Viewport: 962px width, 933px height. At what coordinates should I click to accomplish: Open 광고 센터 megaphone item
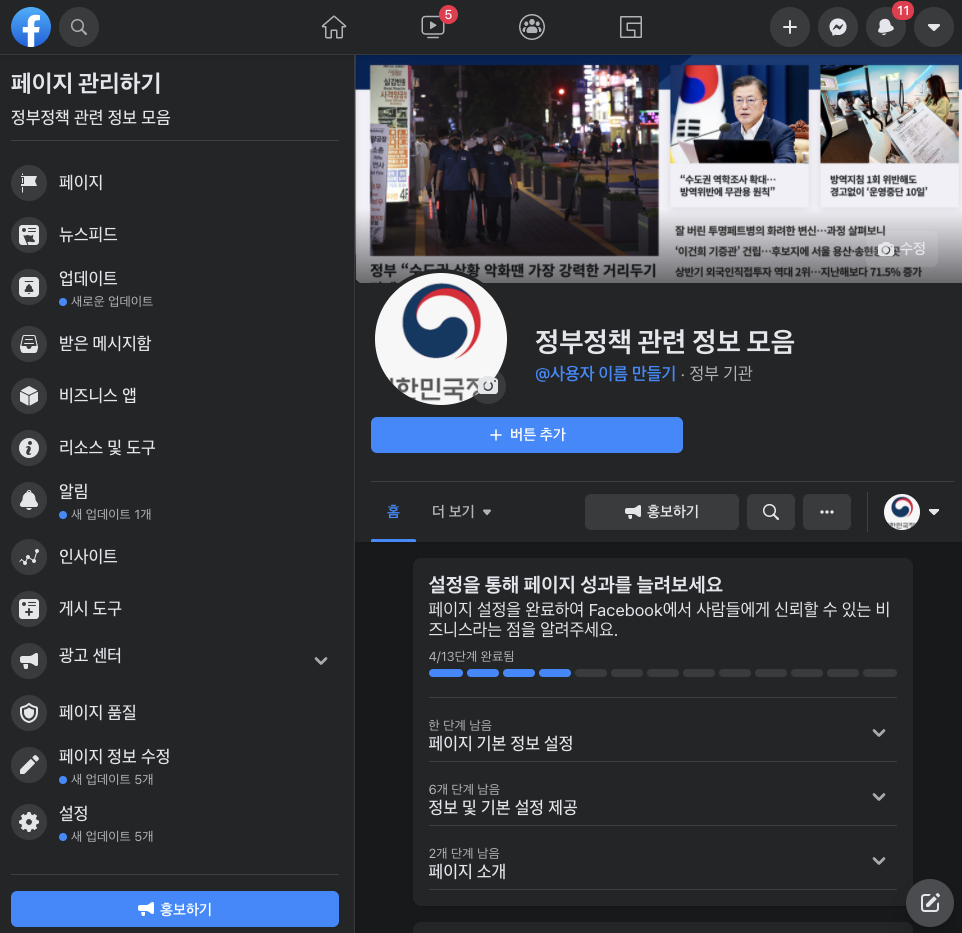tap(175, 661)
